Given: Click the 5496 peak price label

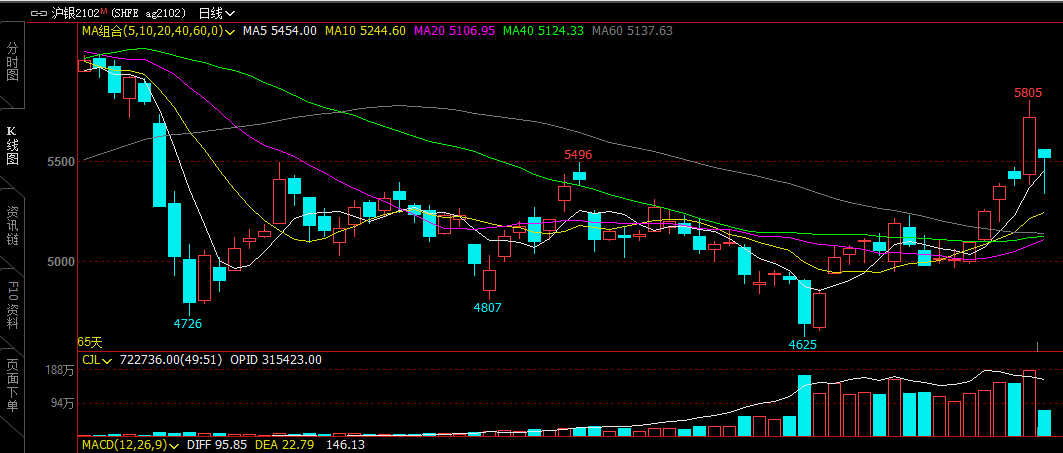Looking at the screenshot, I should tap(578, 155).
